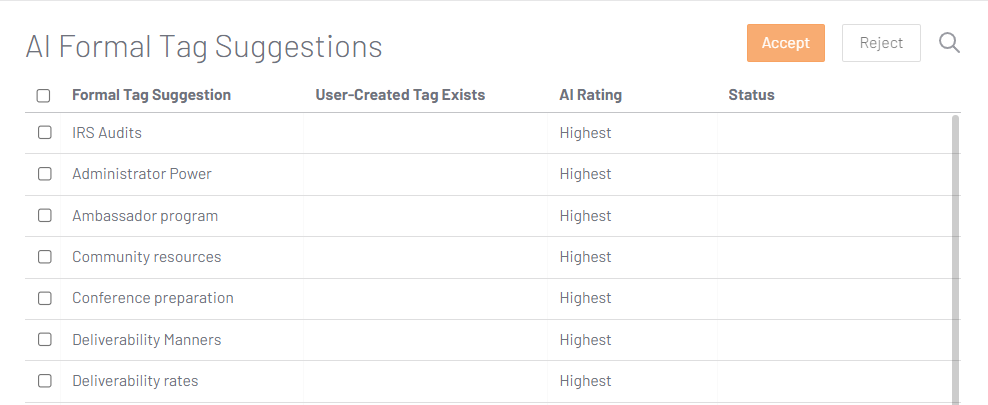Image resolution: width=988 pixels, height=405 pixels.
Task: Click the search magnifier icon
Action: [x=949, y=43]
